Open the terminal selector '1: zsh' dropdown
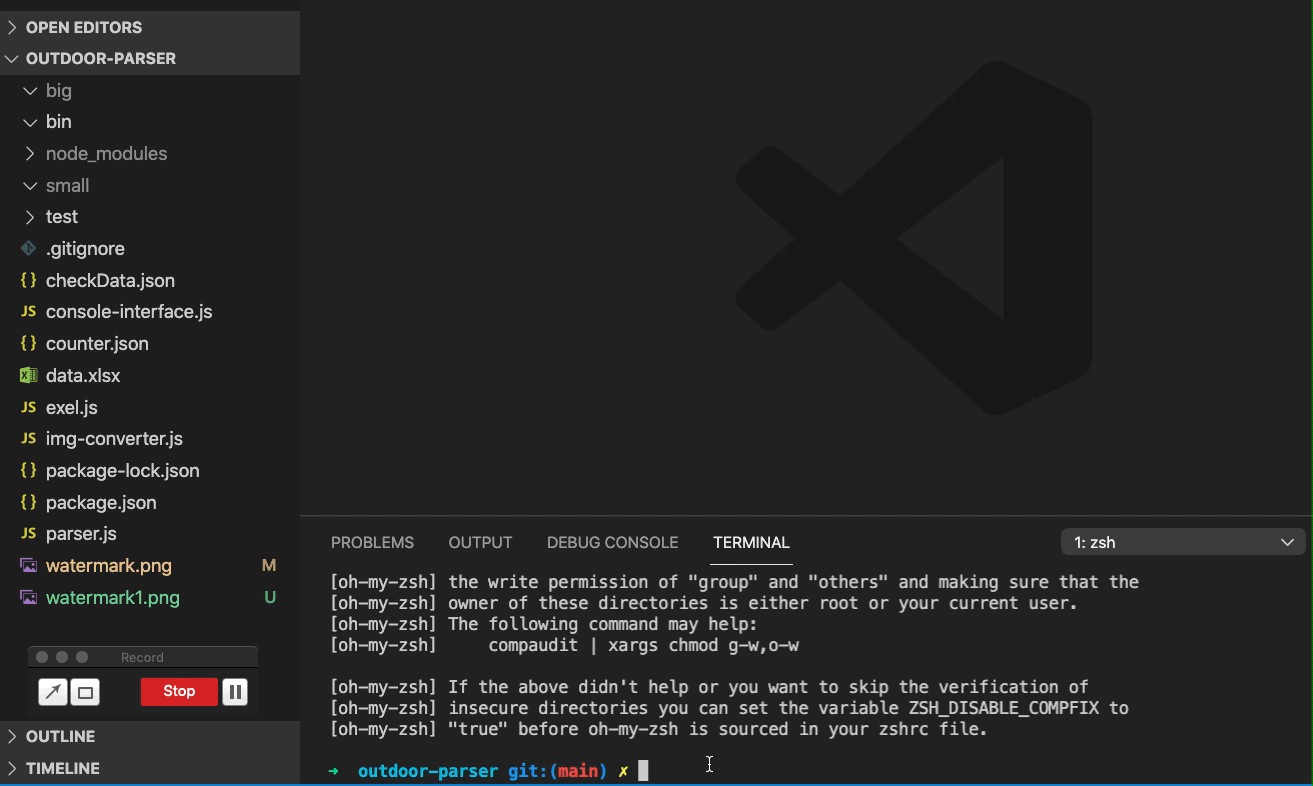Viewport: 1313px width, 786px height. point(1183,542)
